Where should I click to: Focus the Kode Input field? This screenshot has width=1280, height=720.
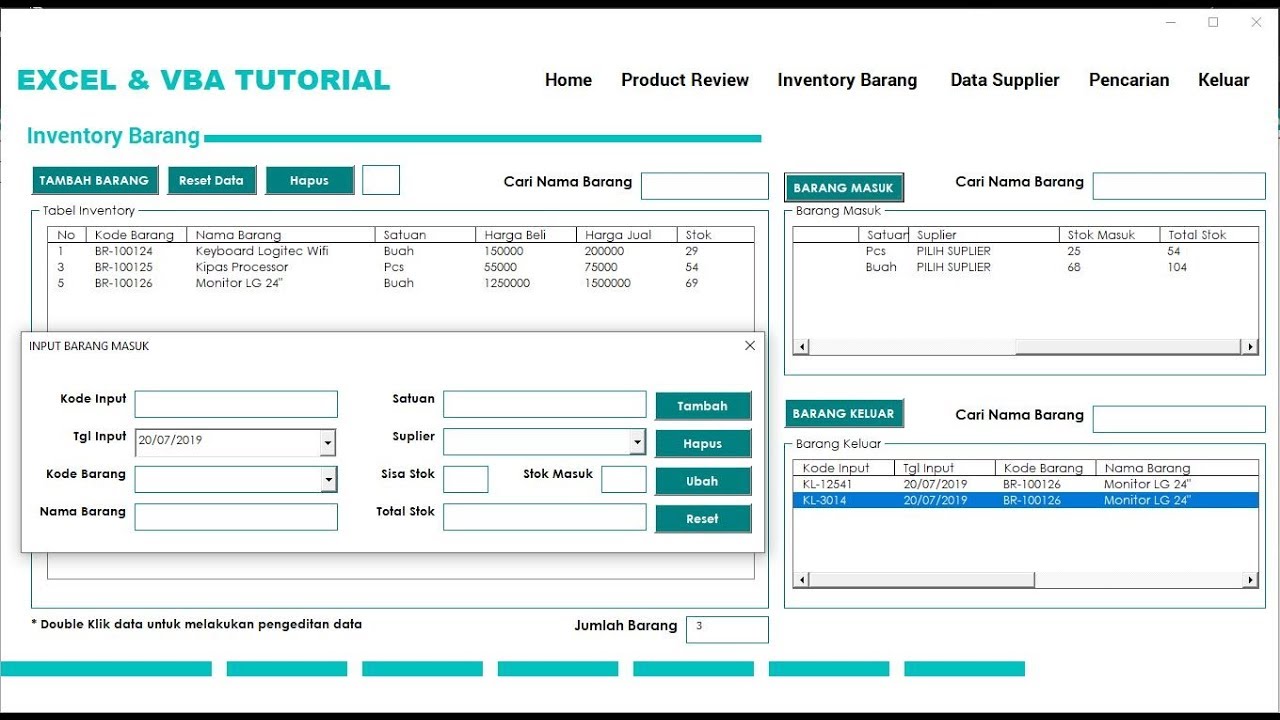236,404
